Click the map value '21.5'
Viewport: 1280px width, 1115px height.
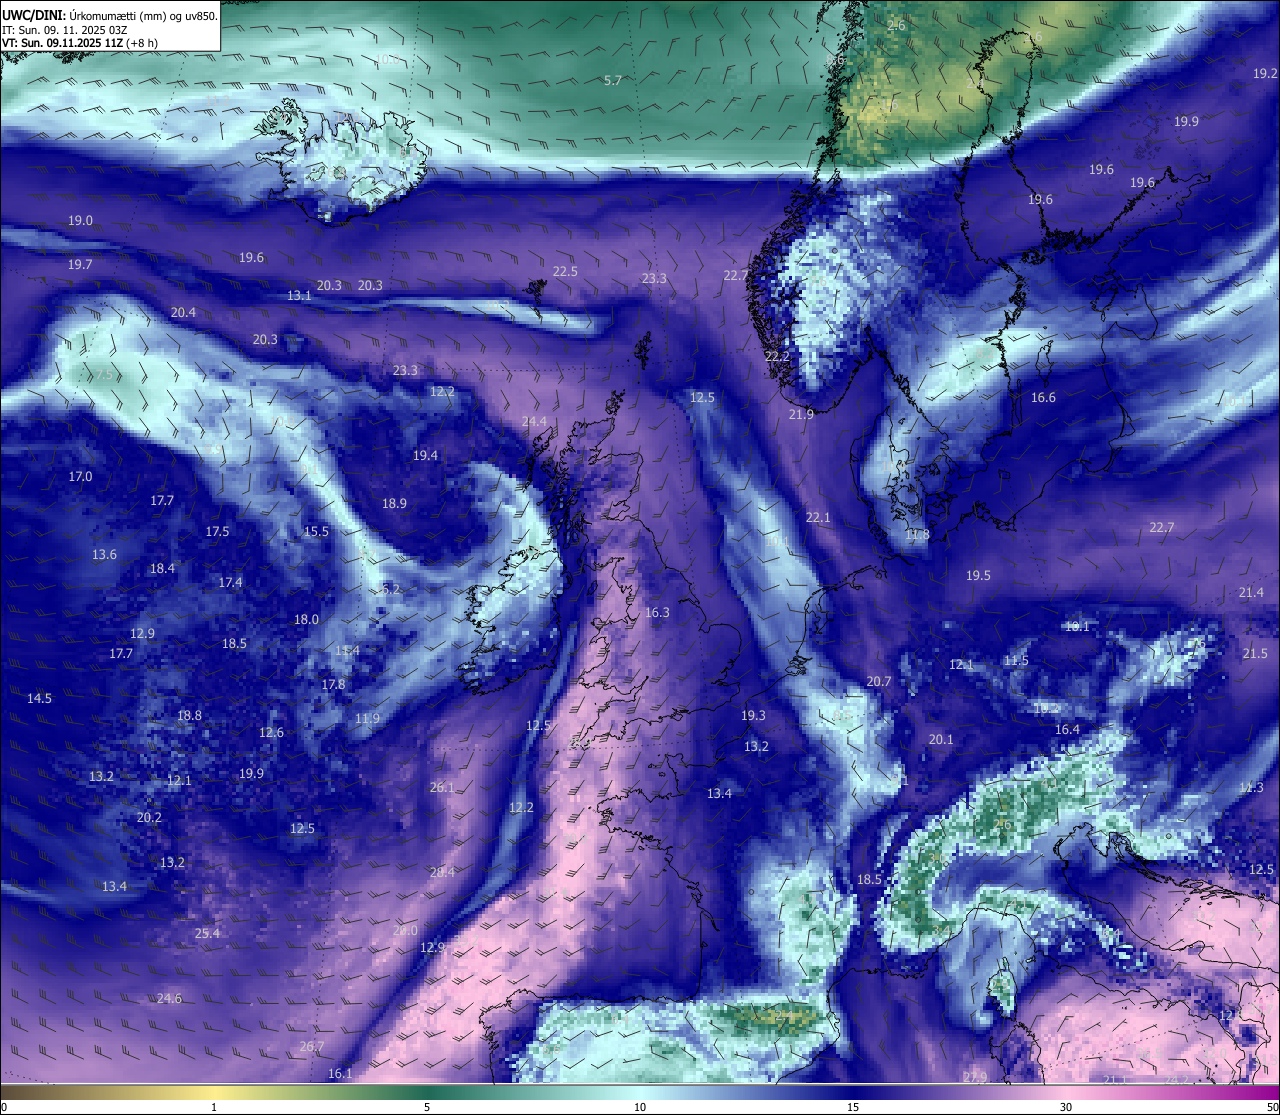tap(1255, 653)
